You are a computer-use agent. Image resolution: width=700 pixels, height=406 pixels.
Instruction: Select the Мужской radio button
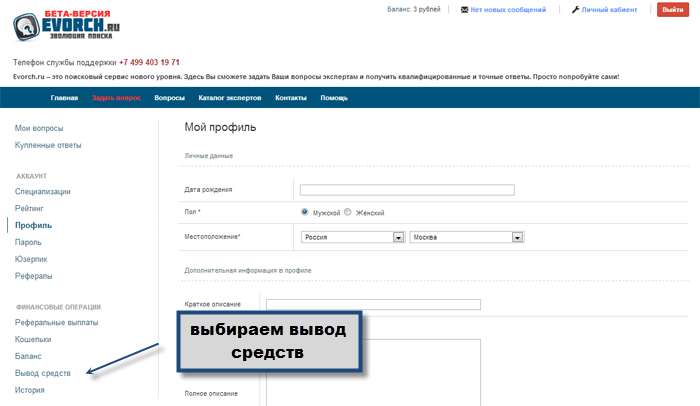[x=305, y=212]
